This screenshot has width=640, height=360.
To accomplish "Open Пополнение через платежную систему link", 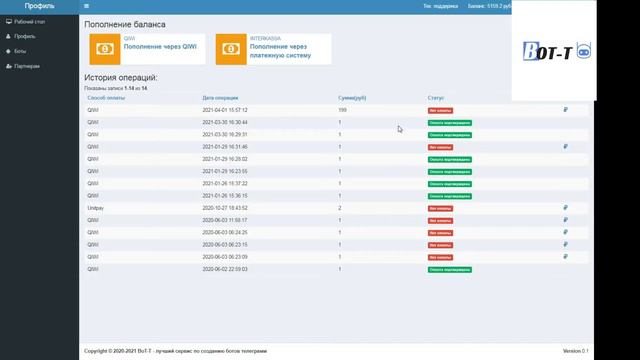I will pos(280,51).
